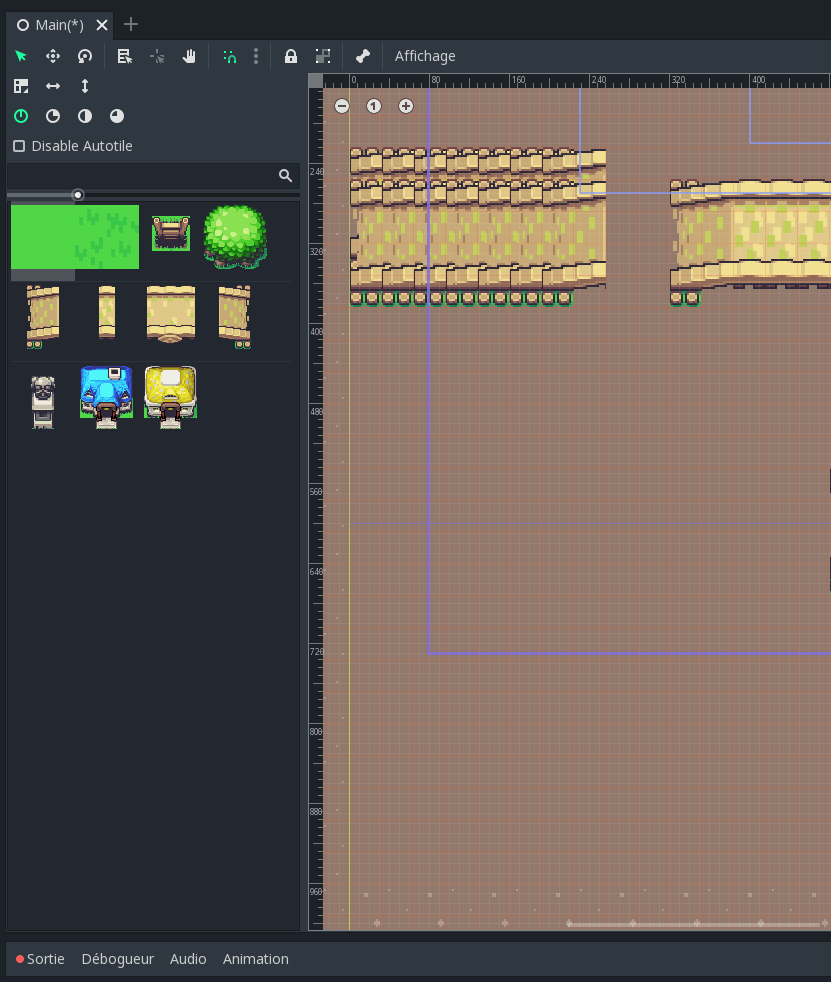The height and width of the screenshot is (982, 831).
Task: Open a new scene tab
Action: coord(130,24)
